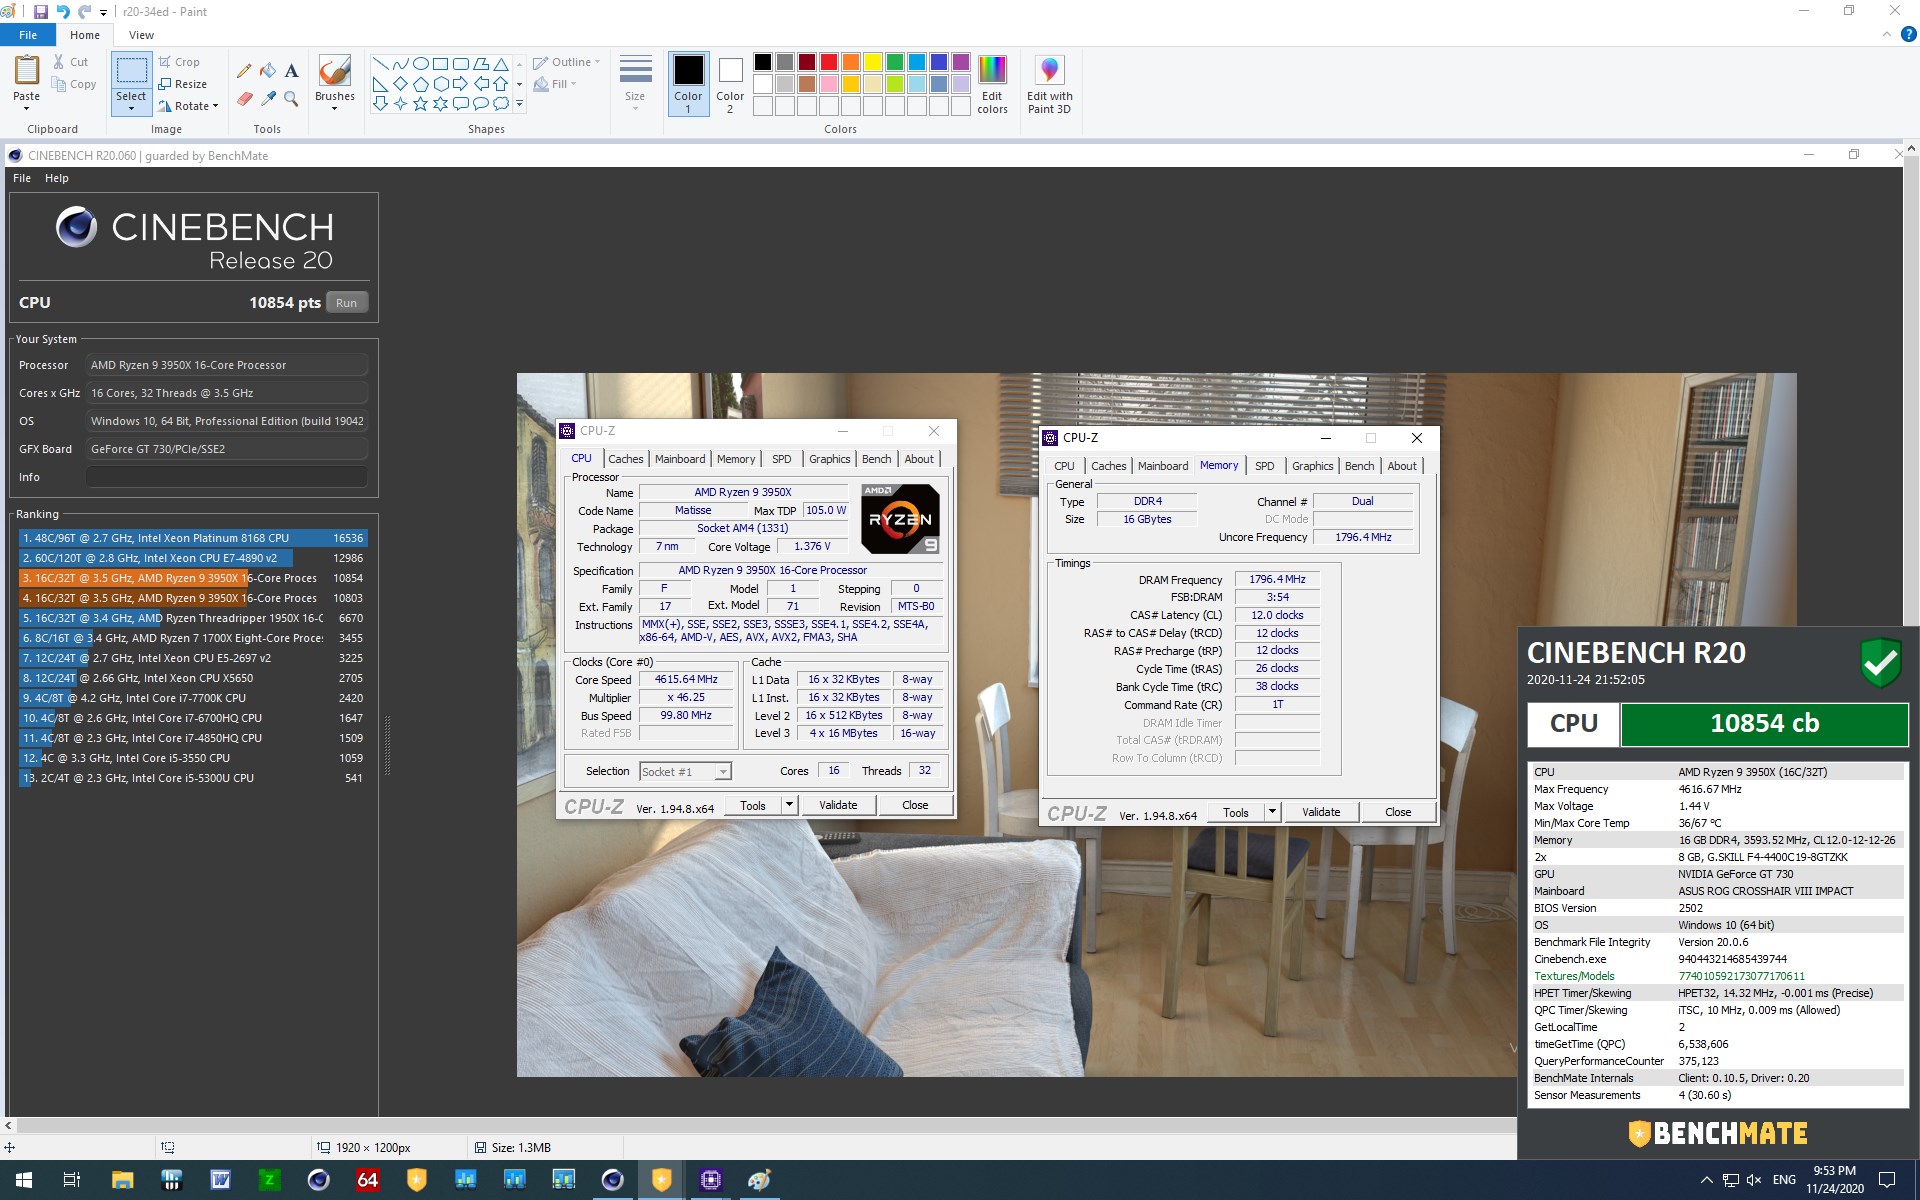Open the Brushes dropdown arrow
This screenshot has width=1920, height=1200.
[x=334, y=108]
